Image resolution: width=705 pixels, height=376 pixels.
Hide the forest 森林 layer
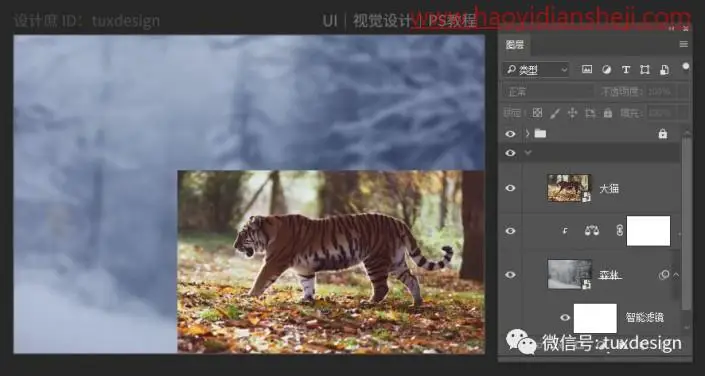coord(510,275)
